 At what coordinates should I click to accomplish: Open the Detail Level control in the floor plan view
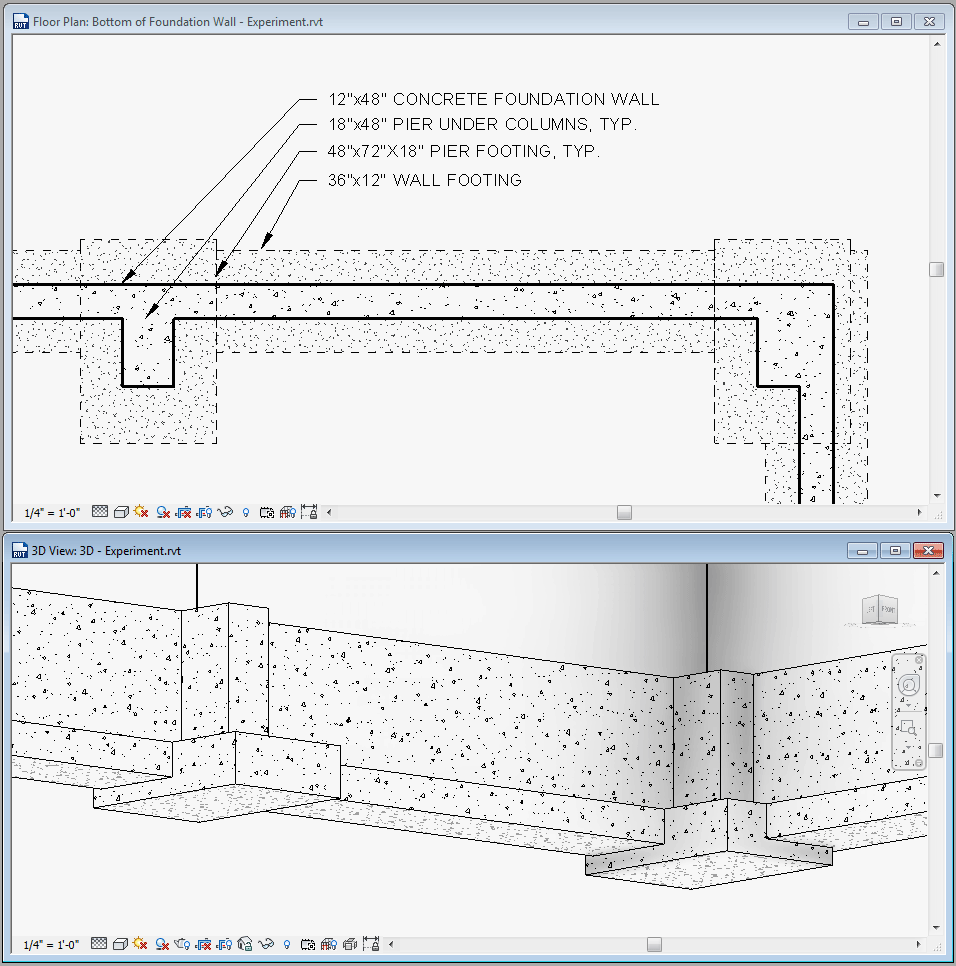point(99,511)
